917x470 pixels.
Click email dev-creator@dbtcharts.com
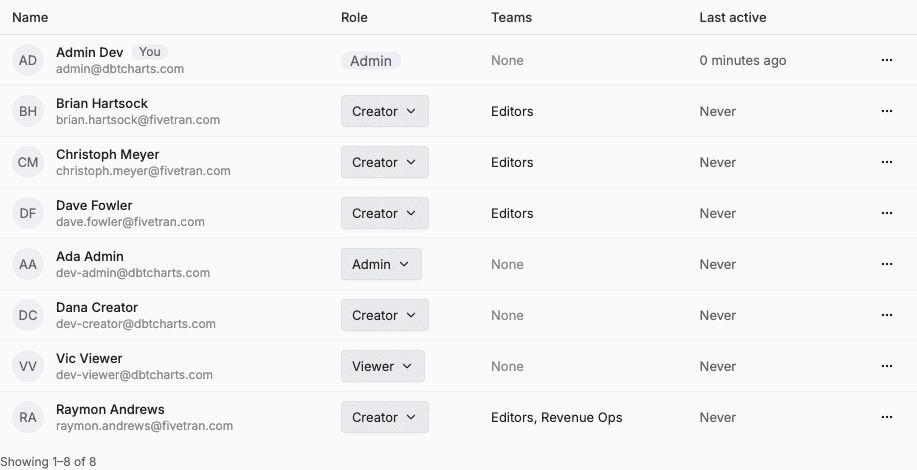136,323
